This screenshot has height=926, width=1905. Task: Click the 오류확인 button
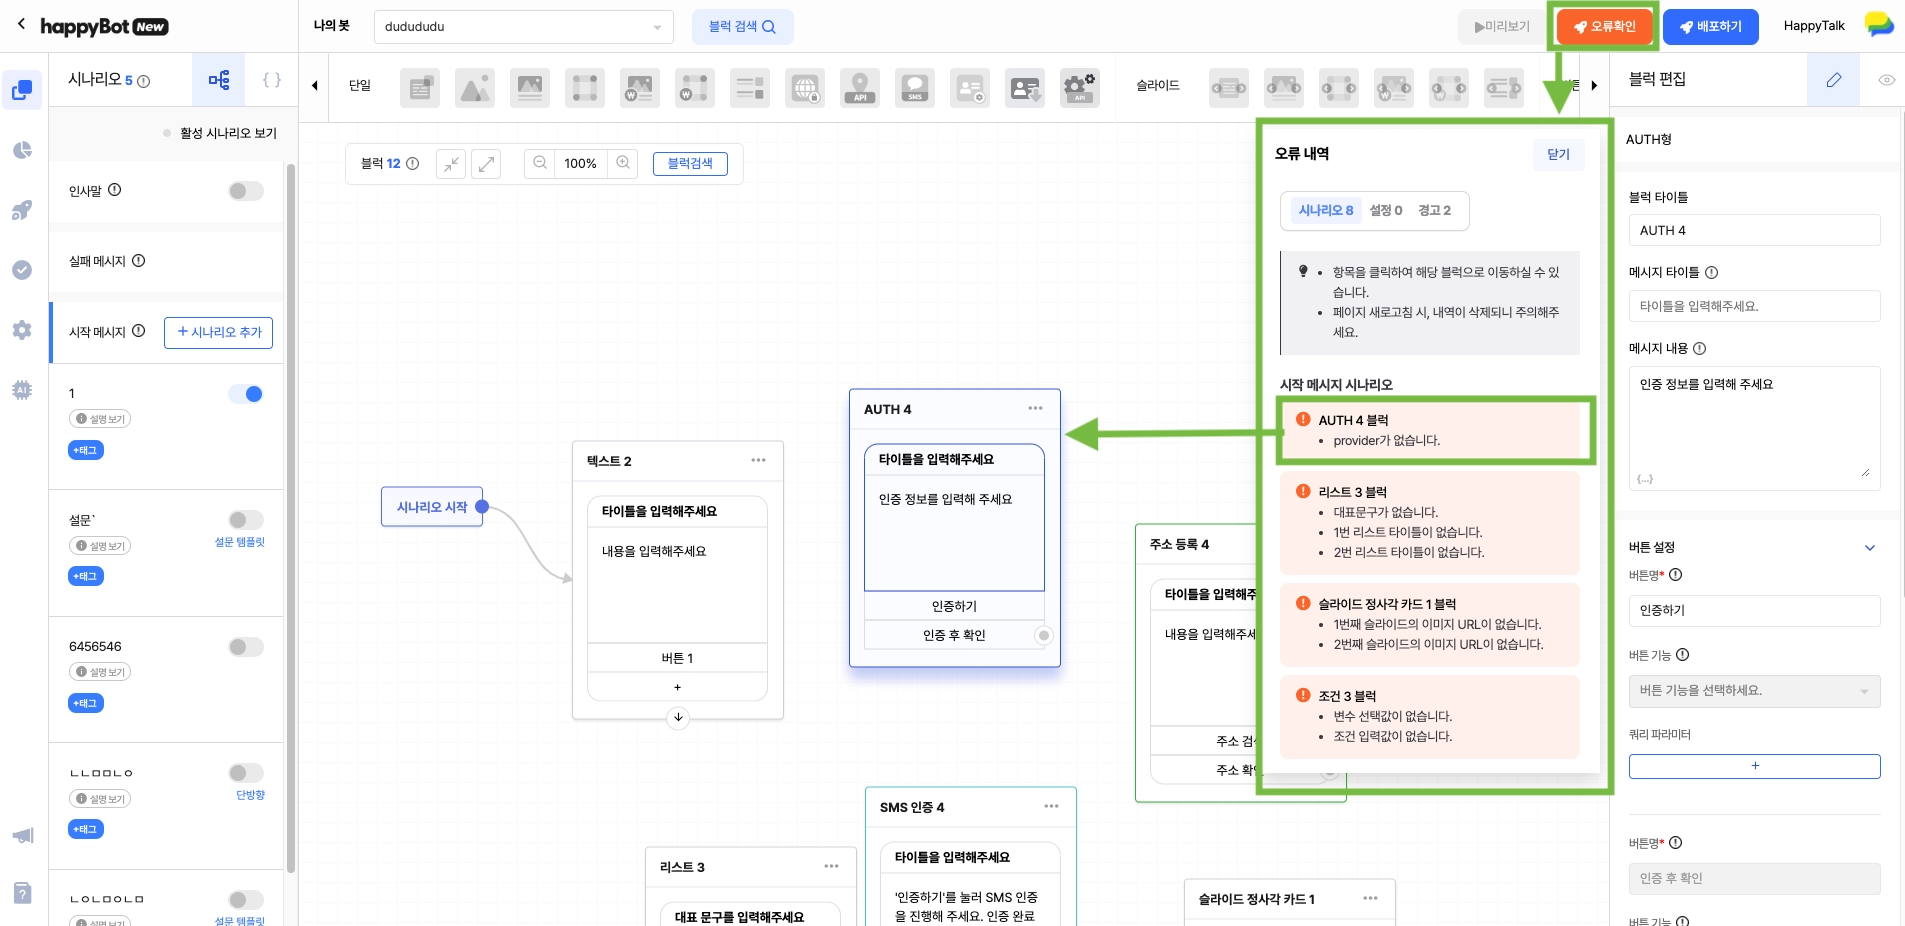[x=1604, y=27]
